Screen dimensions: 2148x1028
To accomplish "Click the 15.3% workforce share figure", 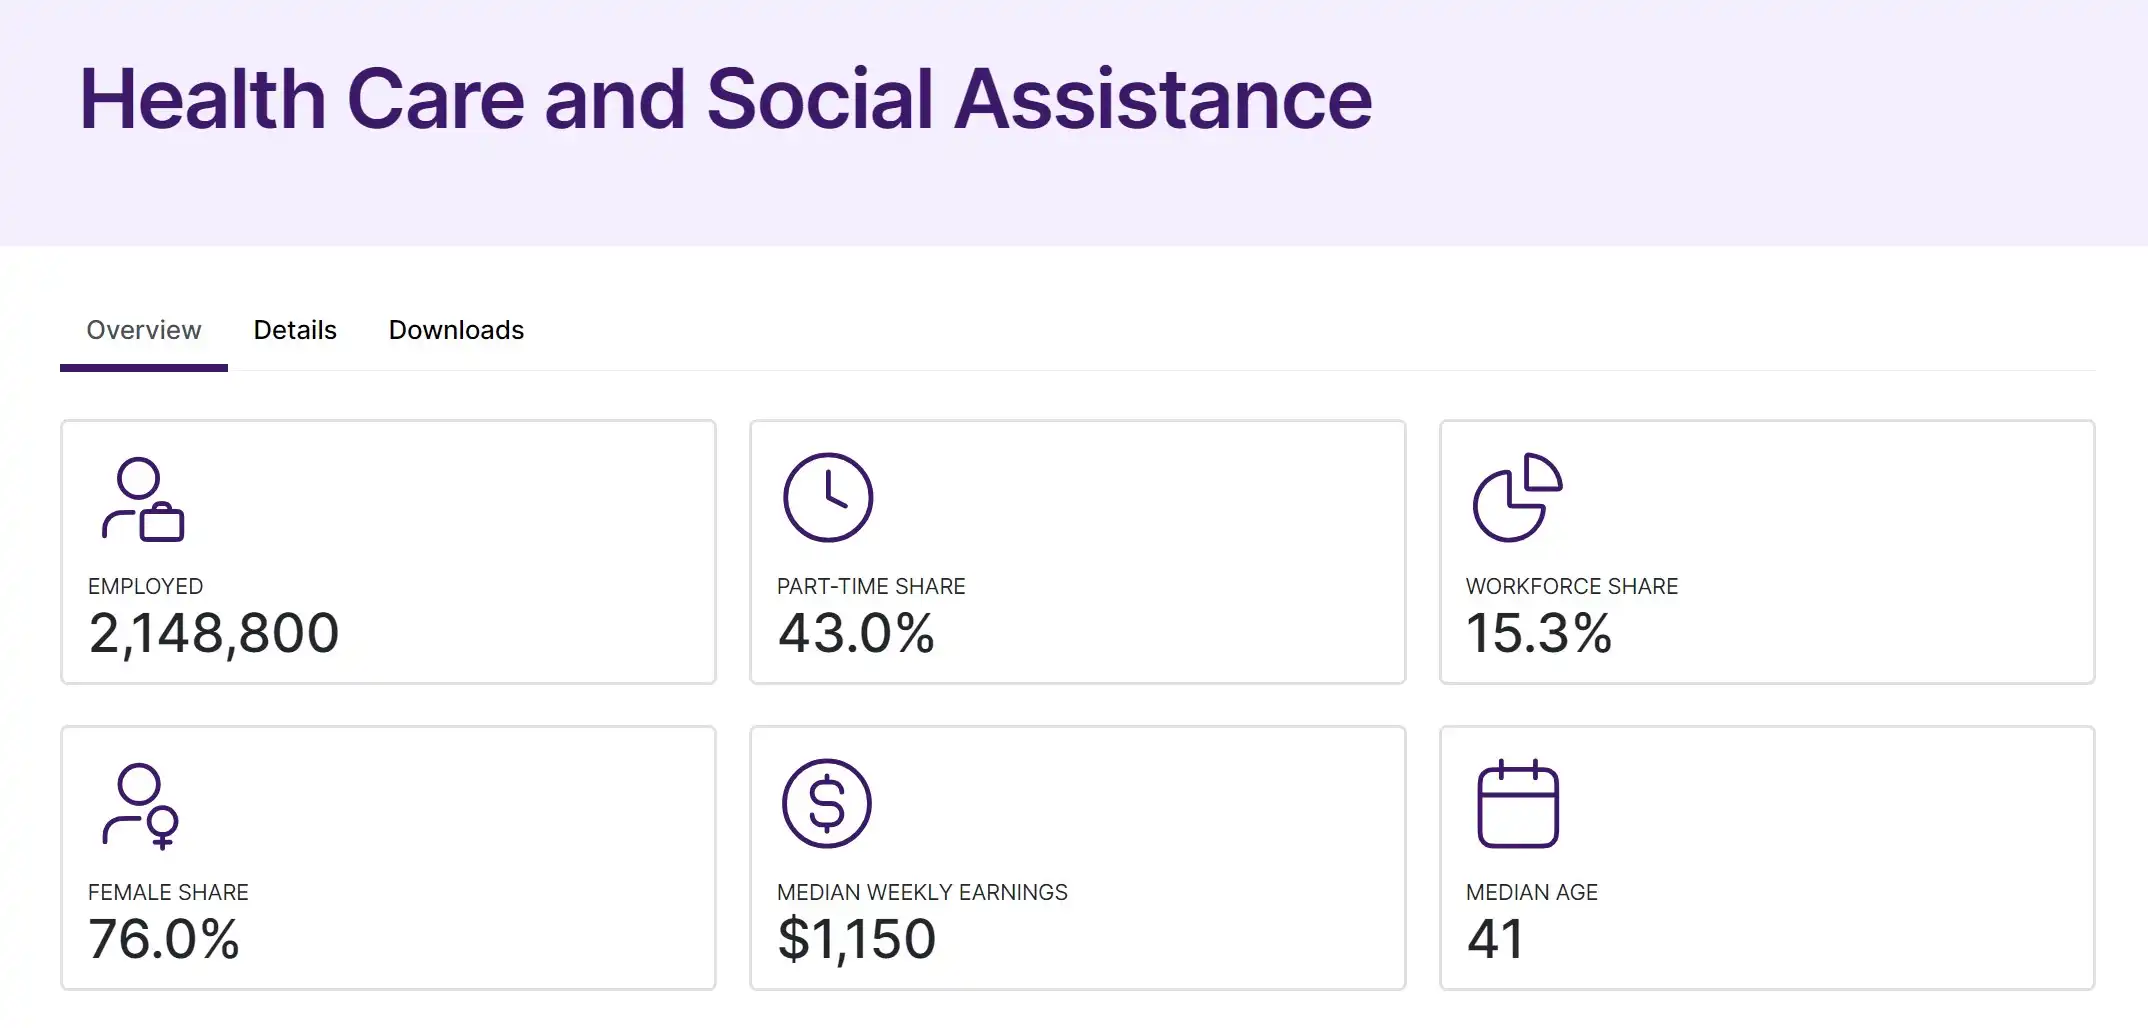I will click(1539, 634).
